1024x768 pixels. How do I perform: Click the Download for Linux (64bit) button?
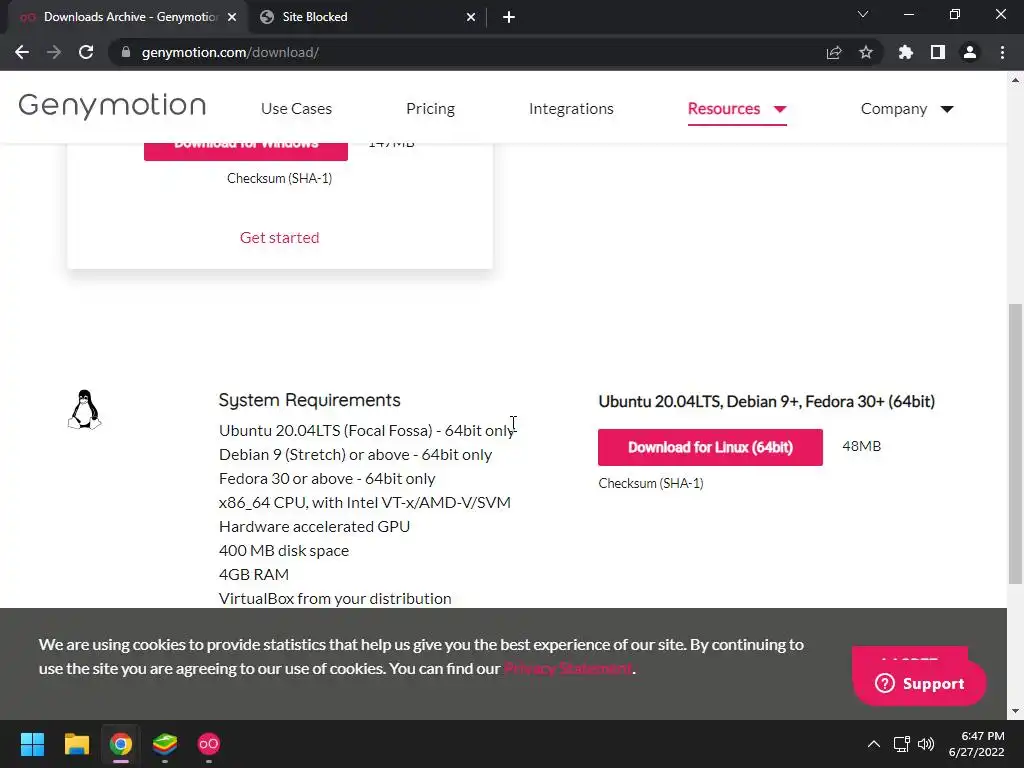(710, 447)
